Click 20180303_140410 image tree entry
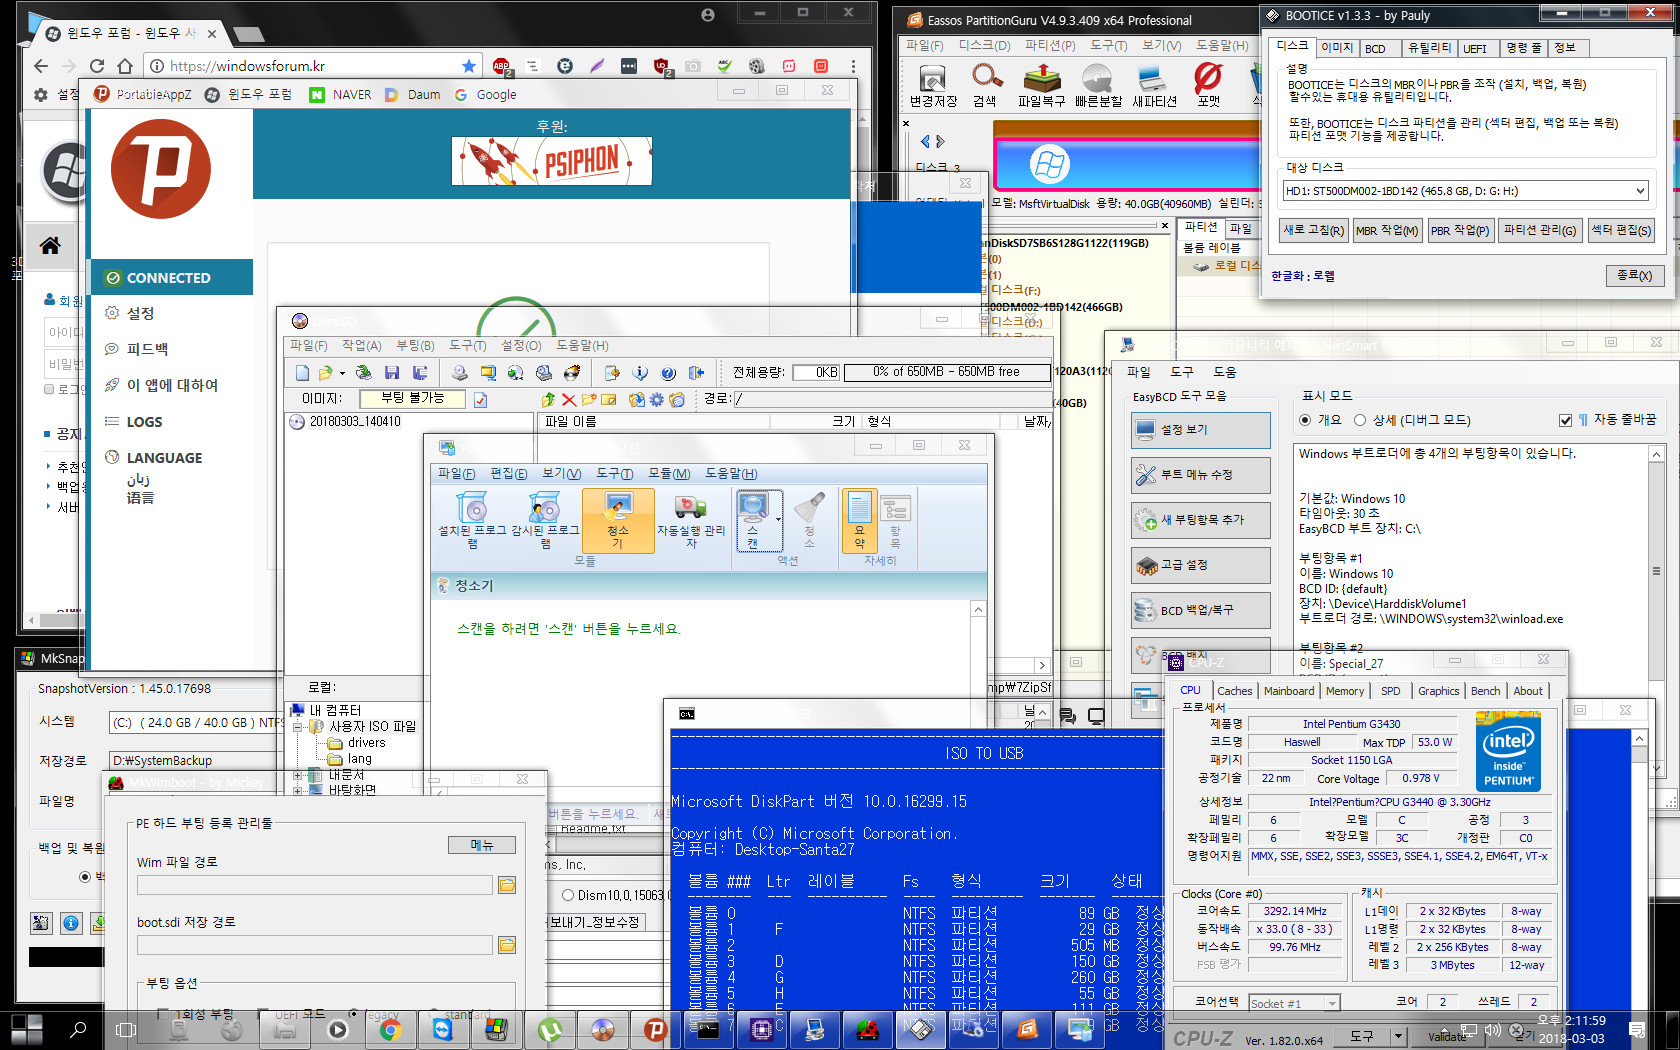The width and height of the screenshot is (1680, 1050). click(x=354, y=422)
